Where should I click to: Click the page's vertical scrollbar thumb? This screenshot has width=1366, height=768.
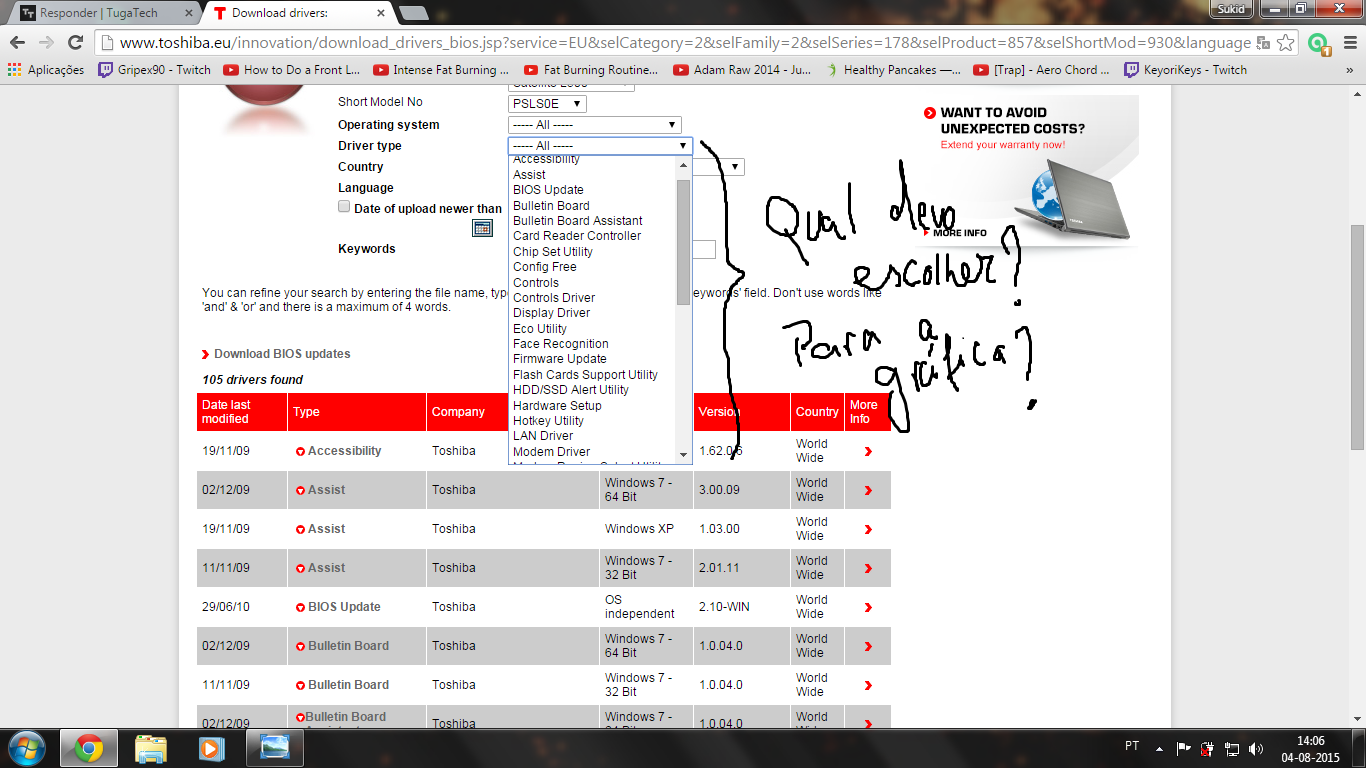(x=1357, y=336)
